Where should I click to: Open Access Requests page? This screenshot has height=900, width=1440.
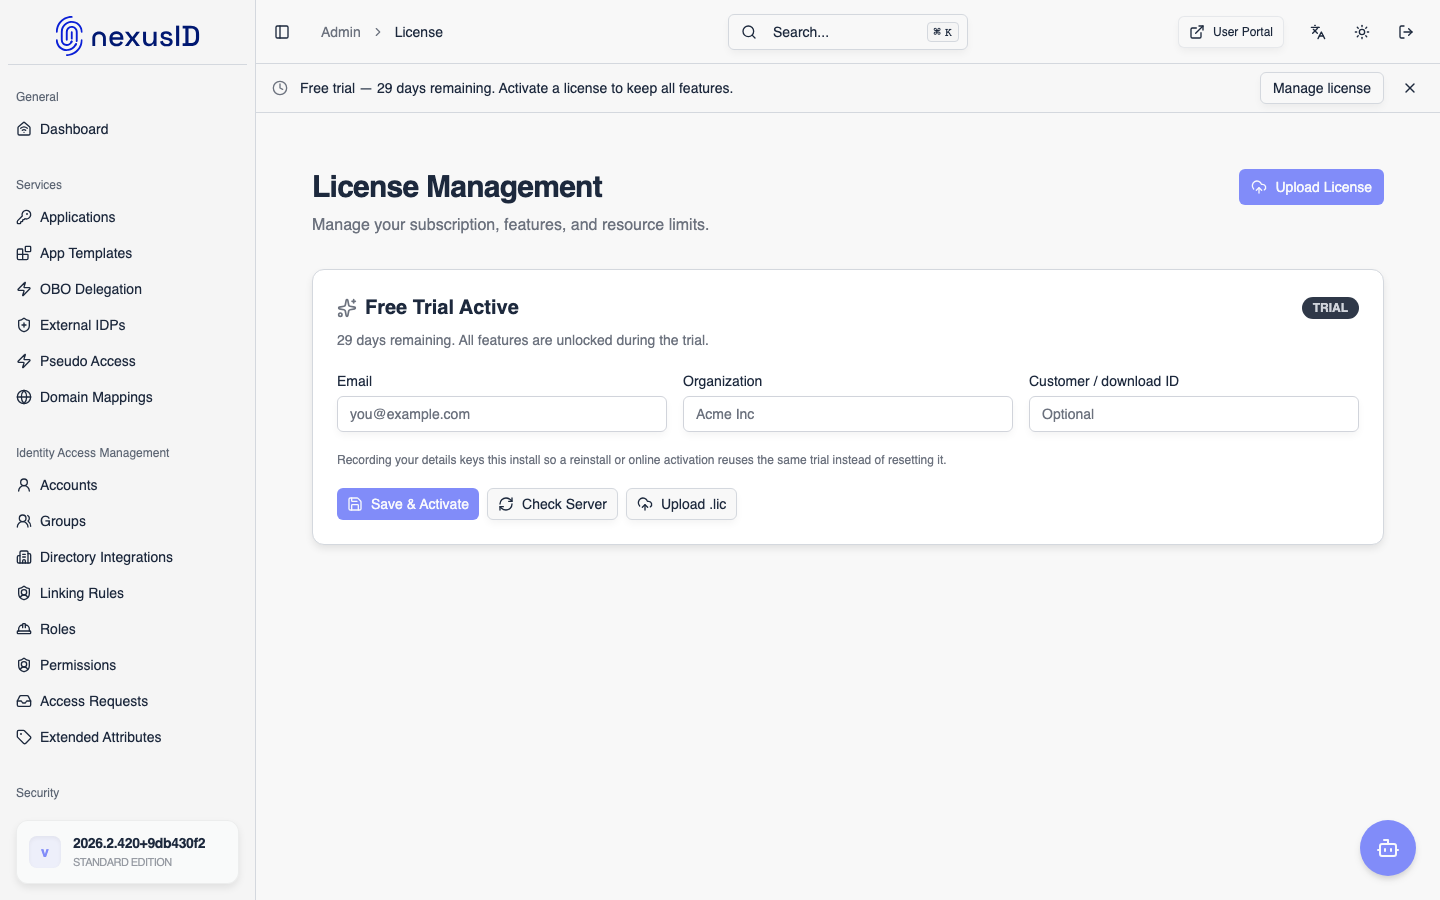127,701
